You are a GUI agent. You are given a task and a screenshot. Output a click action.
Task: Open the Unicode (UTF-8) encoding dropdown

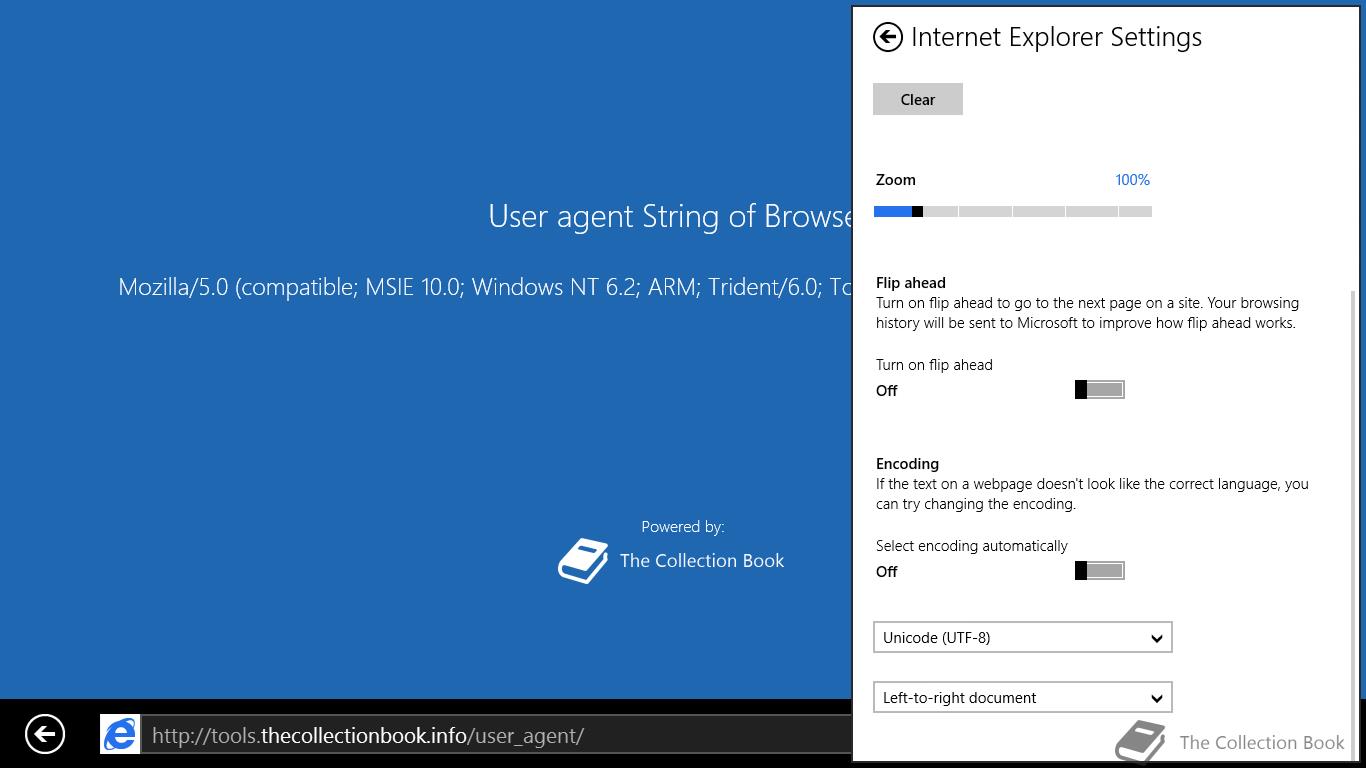click(x=1023, y=637)
